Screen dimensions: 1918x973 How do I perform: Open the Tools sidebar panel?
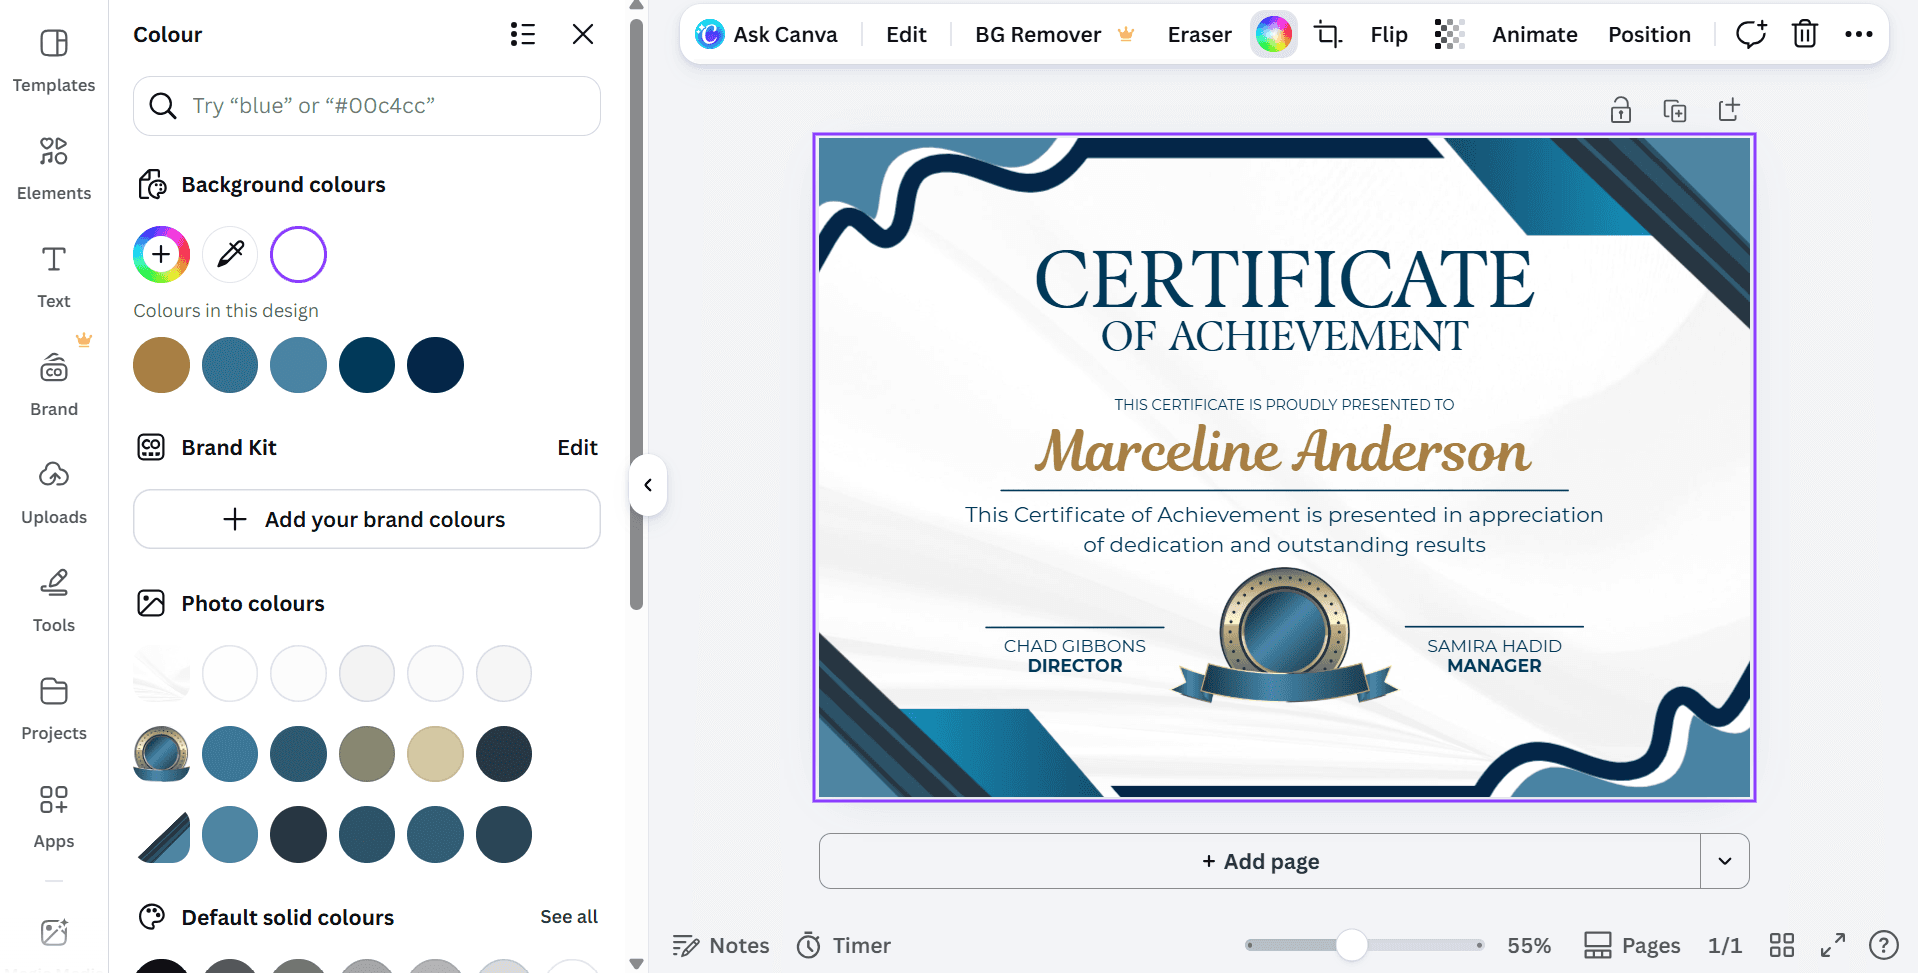54,601
